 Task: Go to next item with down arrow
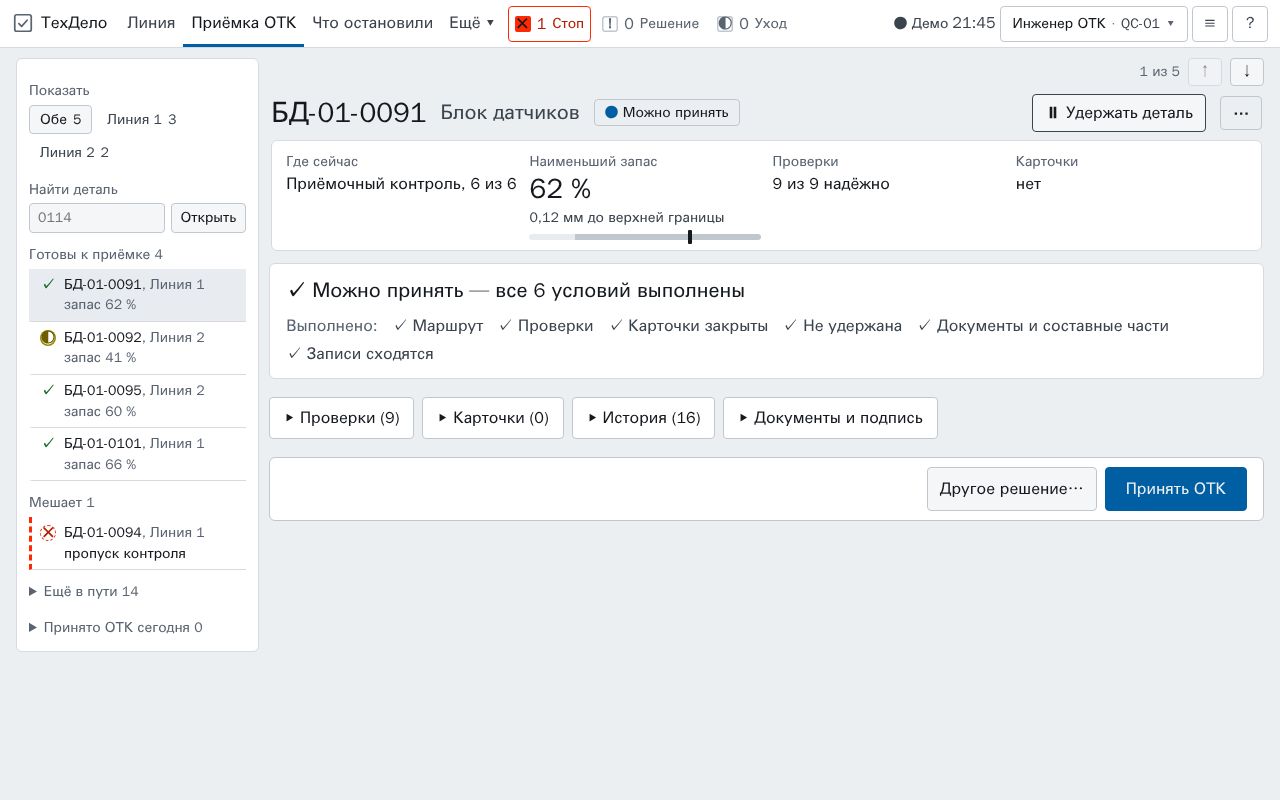pyautogui.click(x=1246, y=71)
